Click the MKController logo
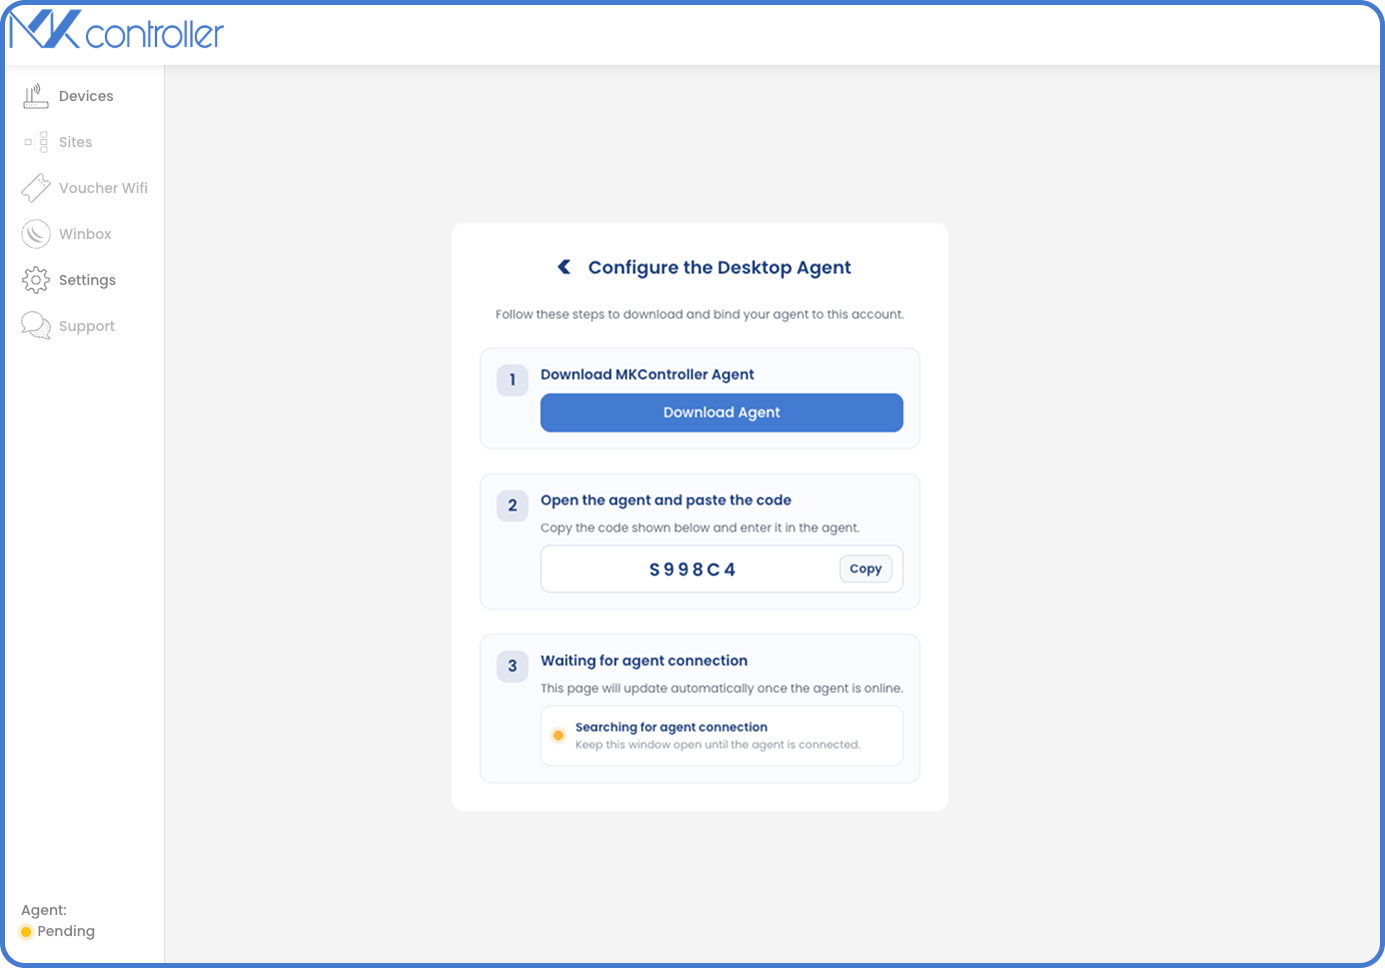 pos(116,32)
